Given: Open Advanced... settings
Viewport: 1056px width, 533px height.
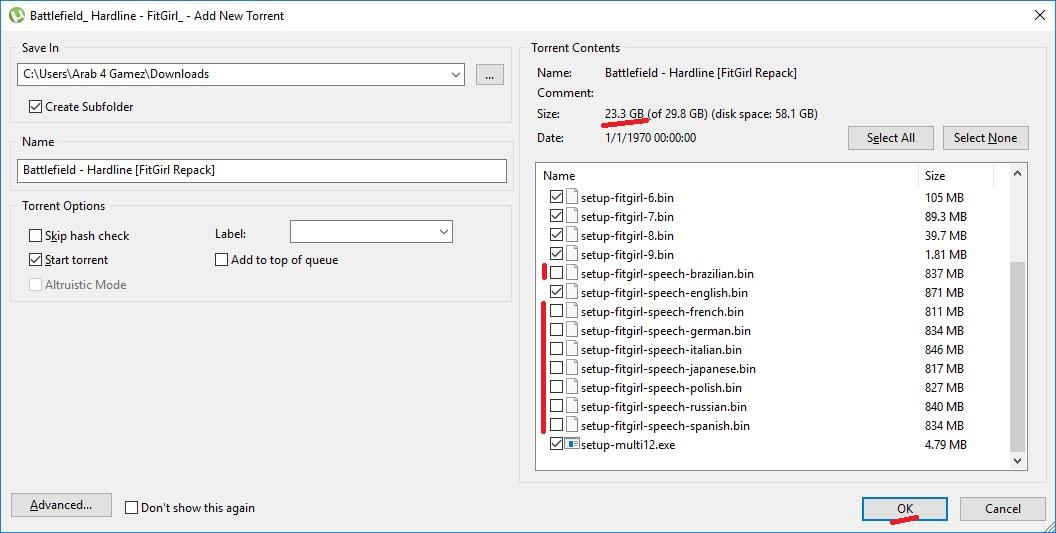Looking at the screenshot, I should 61,505.
